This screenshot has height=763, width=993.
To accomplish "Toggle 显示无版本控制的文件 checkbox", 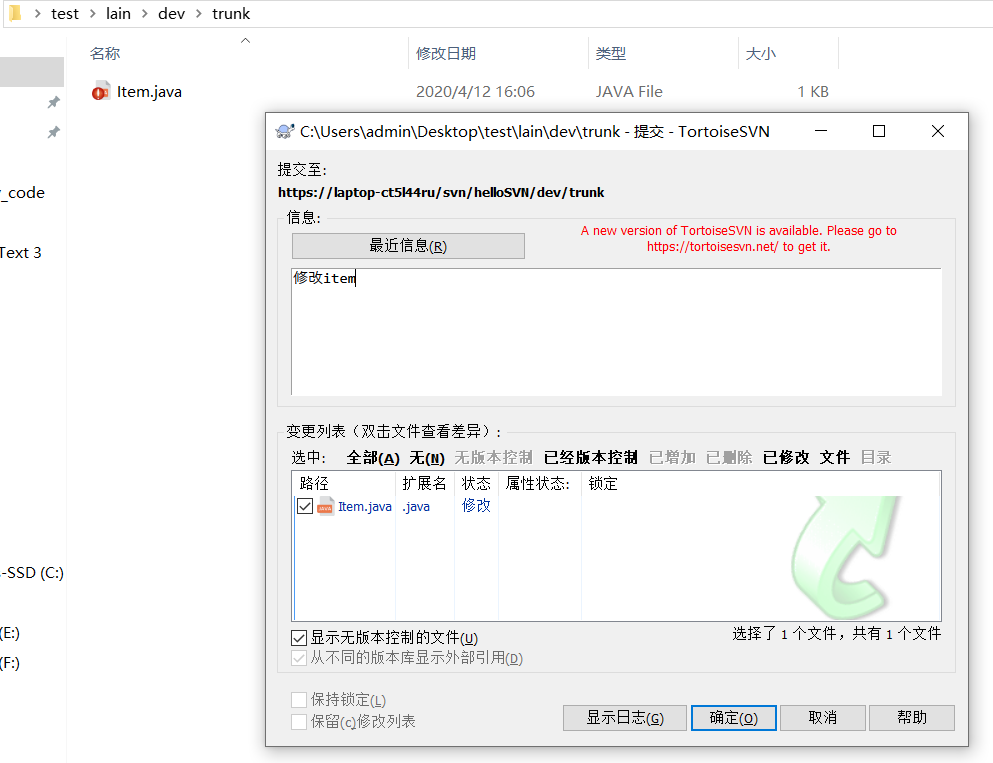I will (299, 638).
